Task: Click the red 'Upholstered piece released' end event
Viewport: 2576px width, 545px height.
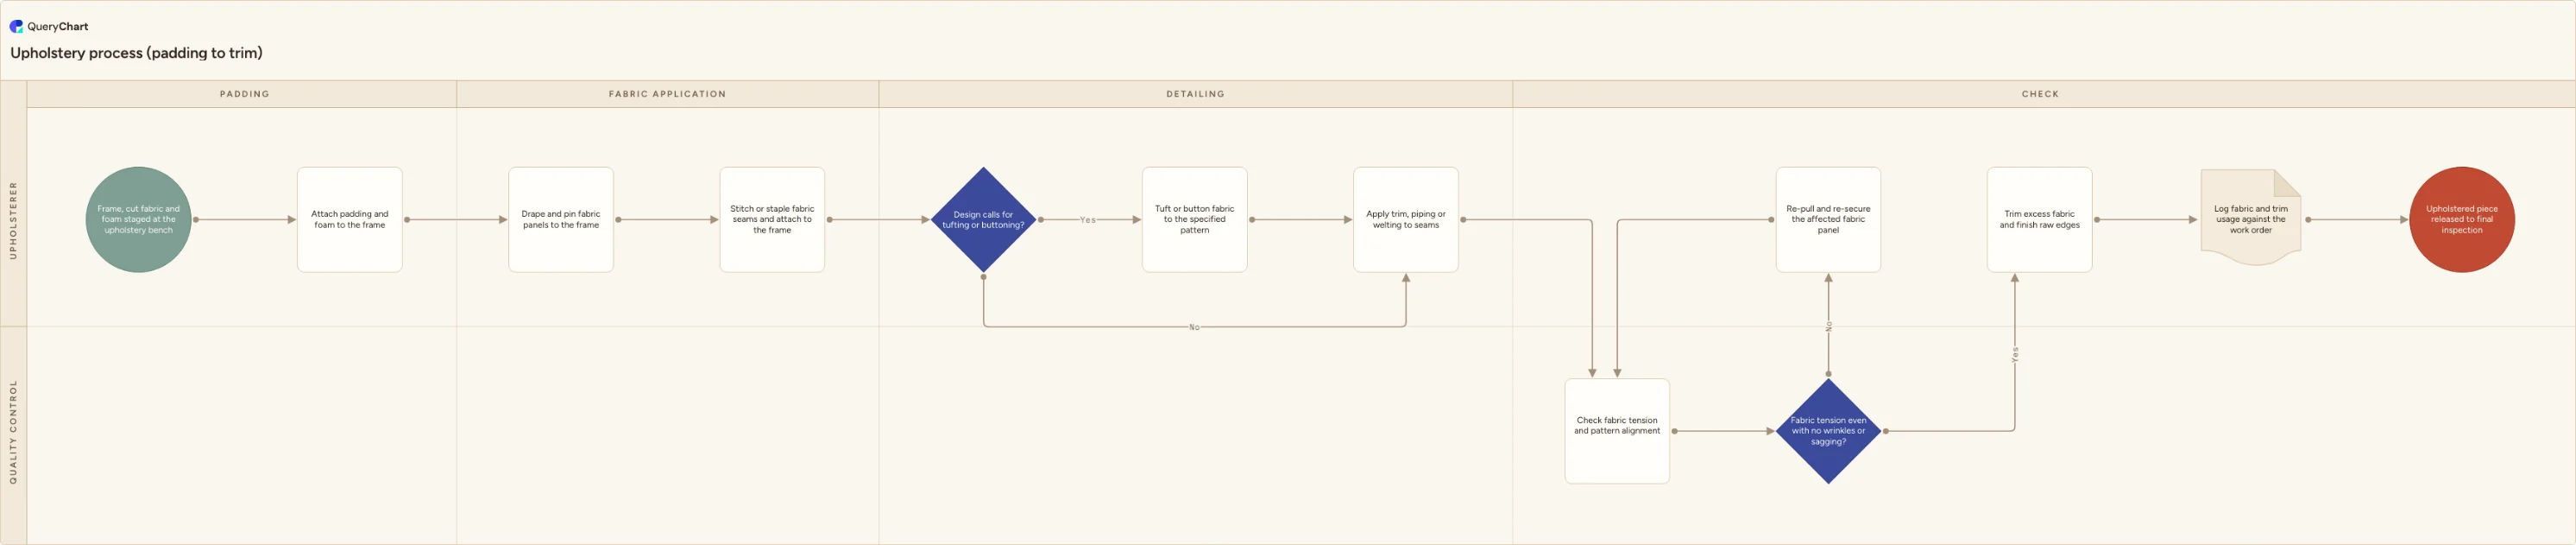Action: pos(2462,220)
